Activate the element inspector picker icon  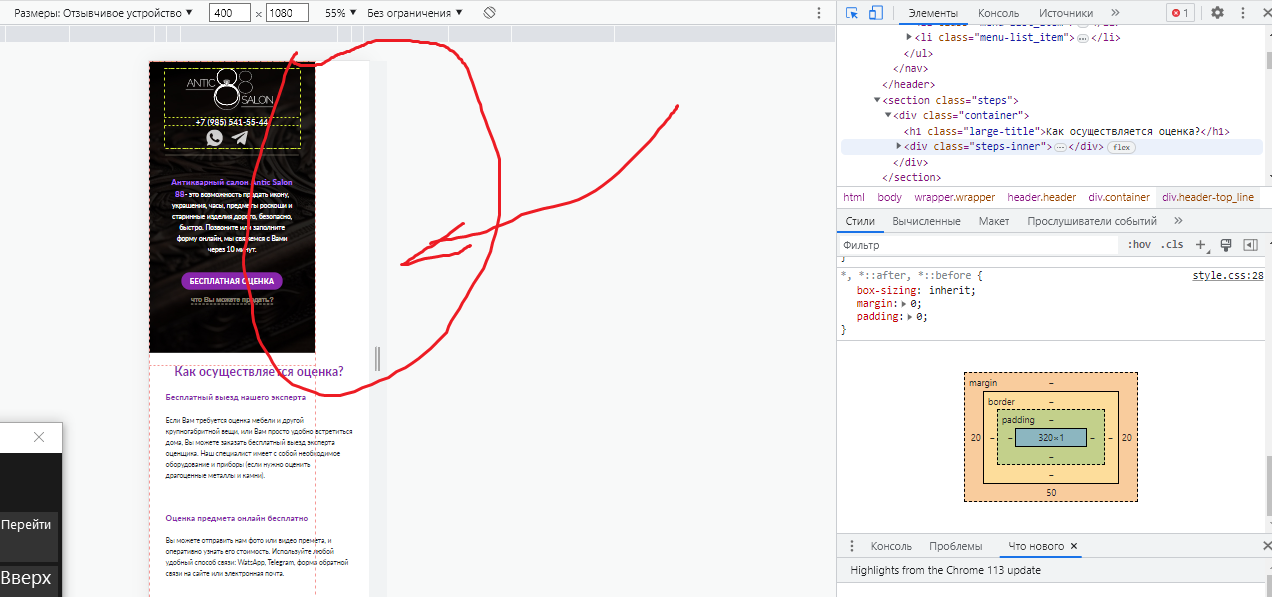point(852,13)
